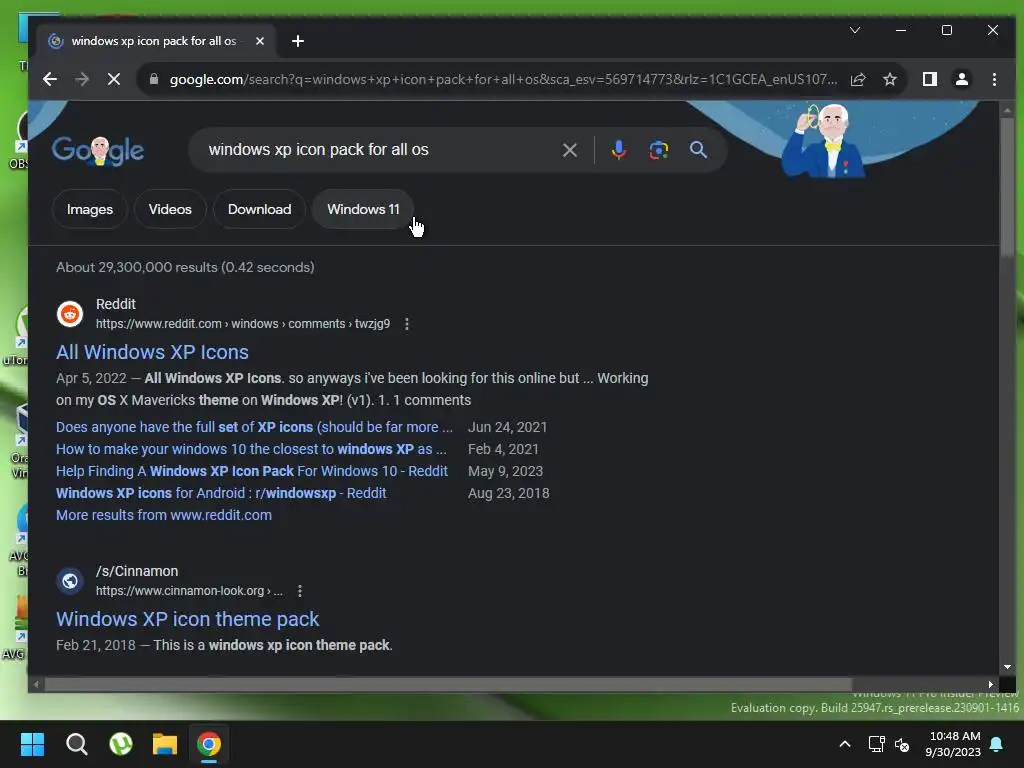This screenshot has width=1024, height=768.
Task: Select the Windows 11 filter chip
Action: pos(363,209)
